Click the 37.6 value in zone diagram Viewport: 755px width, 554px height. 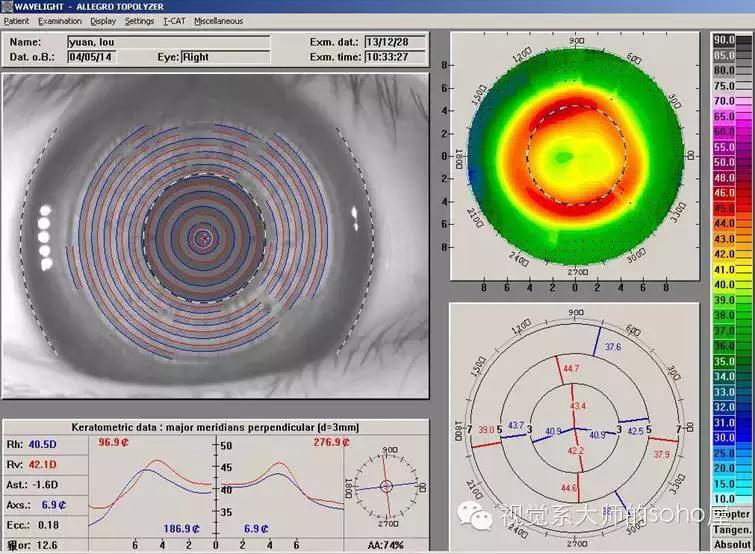tap(613, 347)
